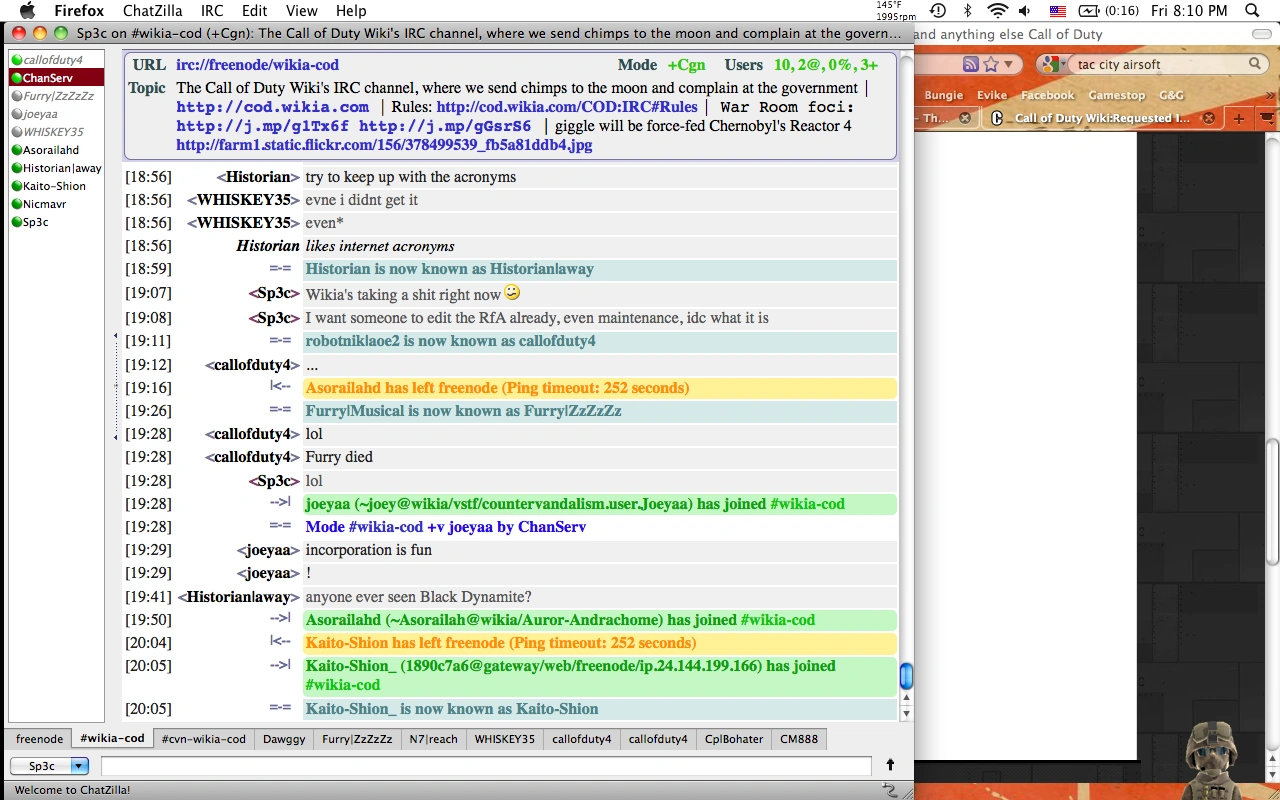Open Spotlight search in menu bar
Viewport: 1280px width, 800px height.
click(1252, 11)
